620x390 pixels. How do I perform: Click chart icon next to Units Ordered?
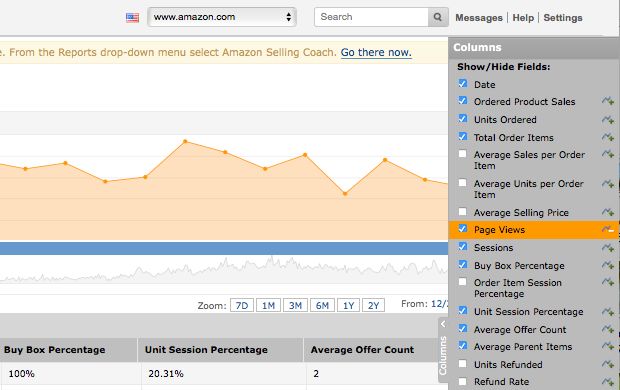click(x=608, y=119)
